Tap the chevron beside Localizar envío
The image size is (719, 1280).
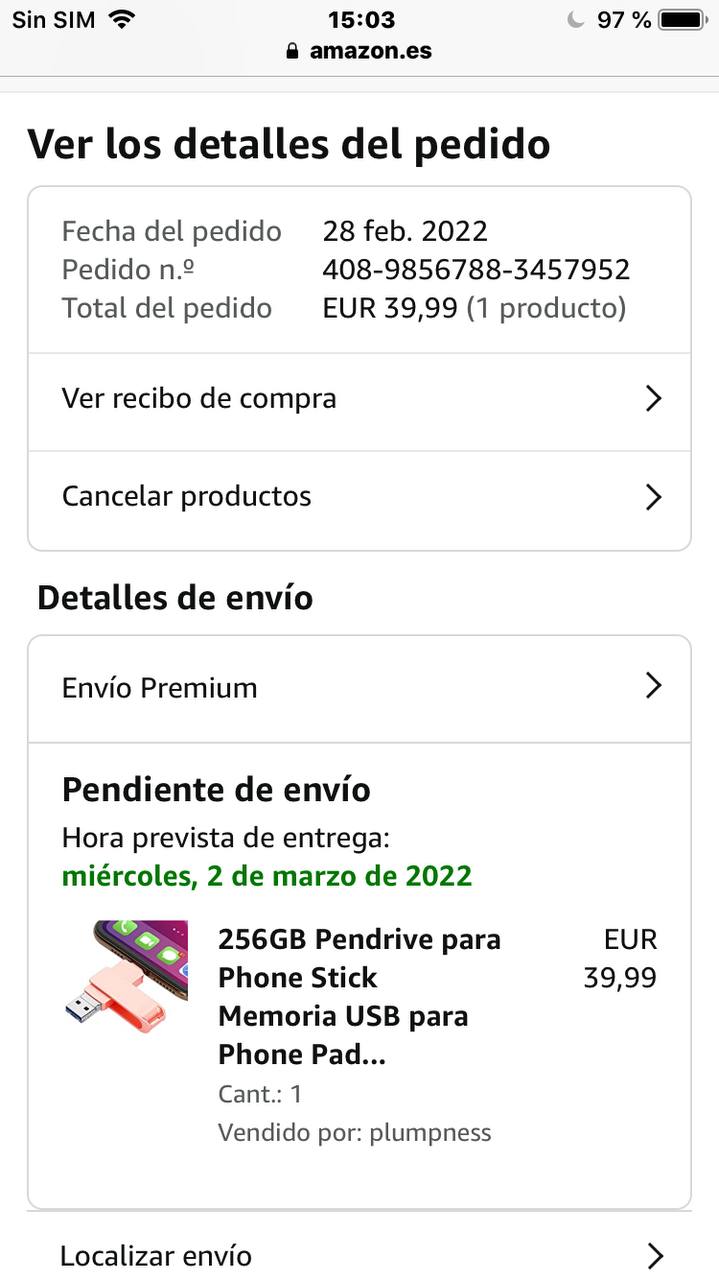[655, 1256]
